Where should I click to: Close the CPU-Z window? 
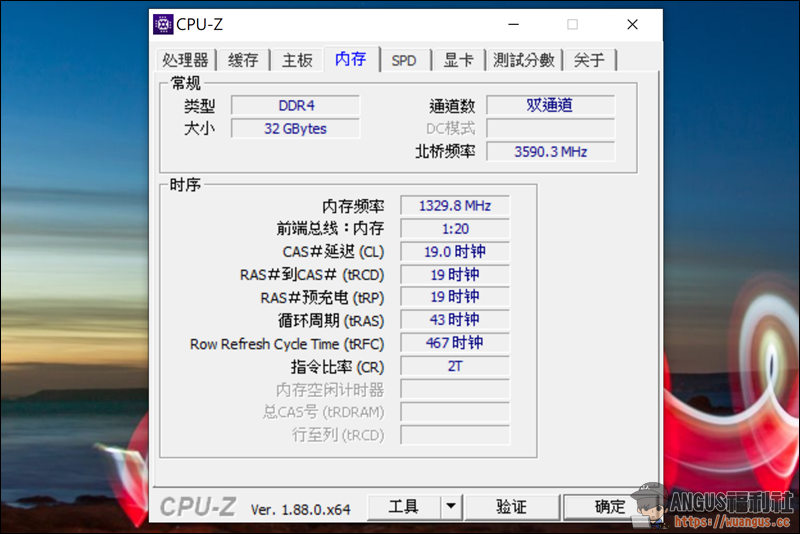pos(632,24)
